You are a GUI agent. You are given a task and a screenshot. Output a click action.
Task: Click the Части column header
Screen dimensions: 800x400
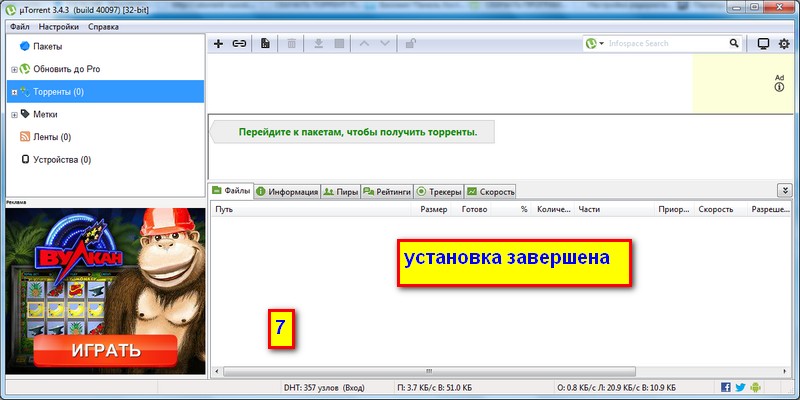pyautogui.click(x=614, y=209)
